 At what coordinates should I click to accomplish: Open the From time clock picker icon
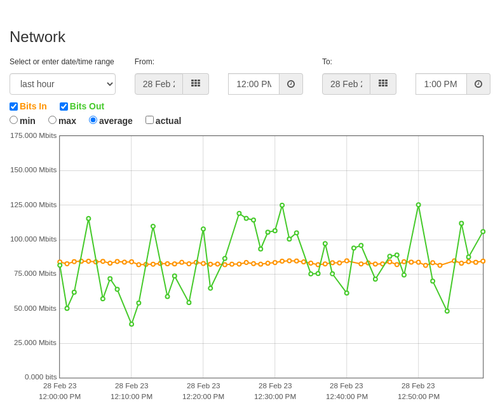(291, 84)
